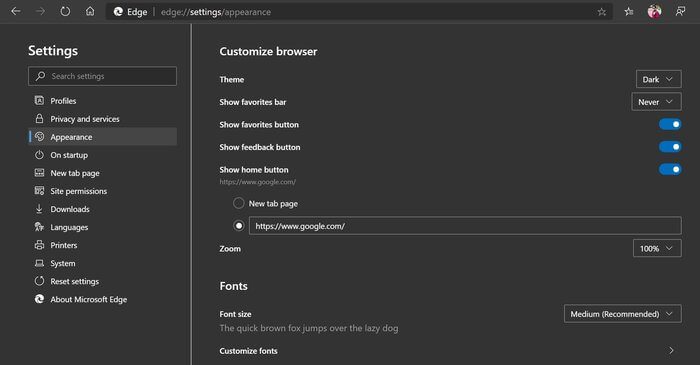The width and height of the screenshot is (700, 365).
Task: Open New tab page settings
Action: pos(103,173)
